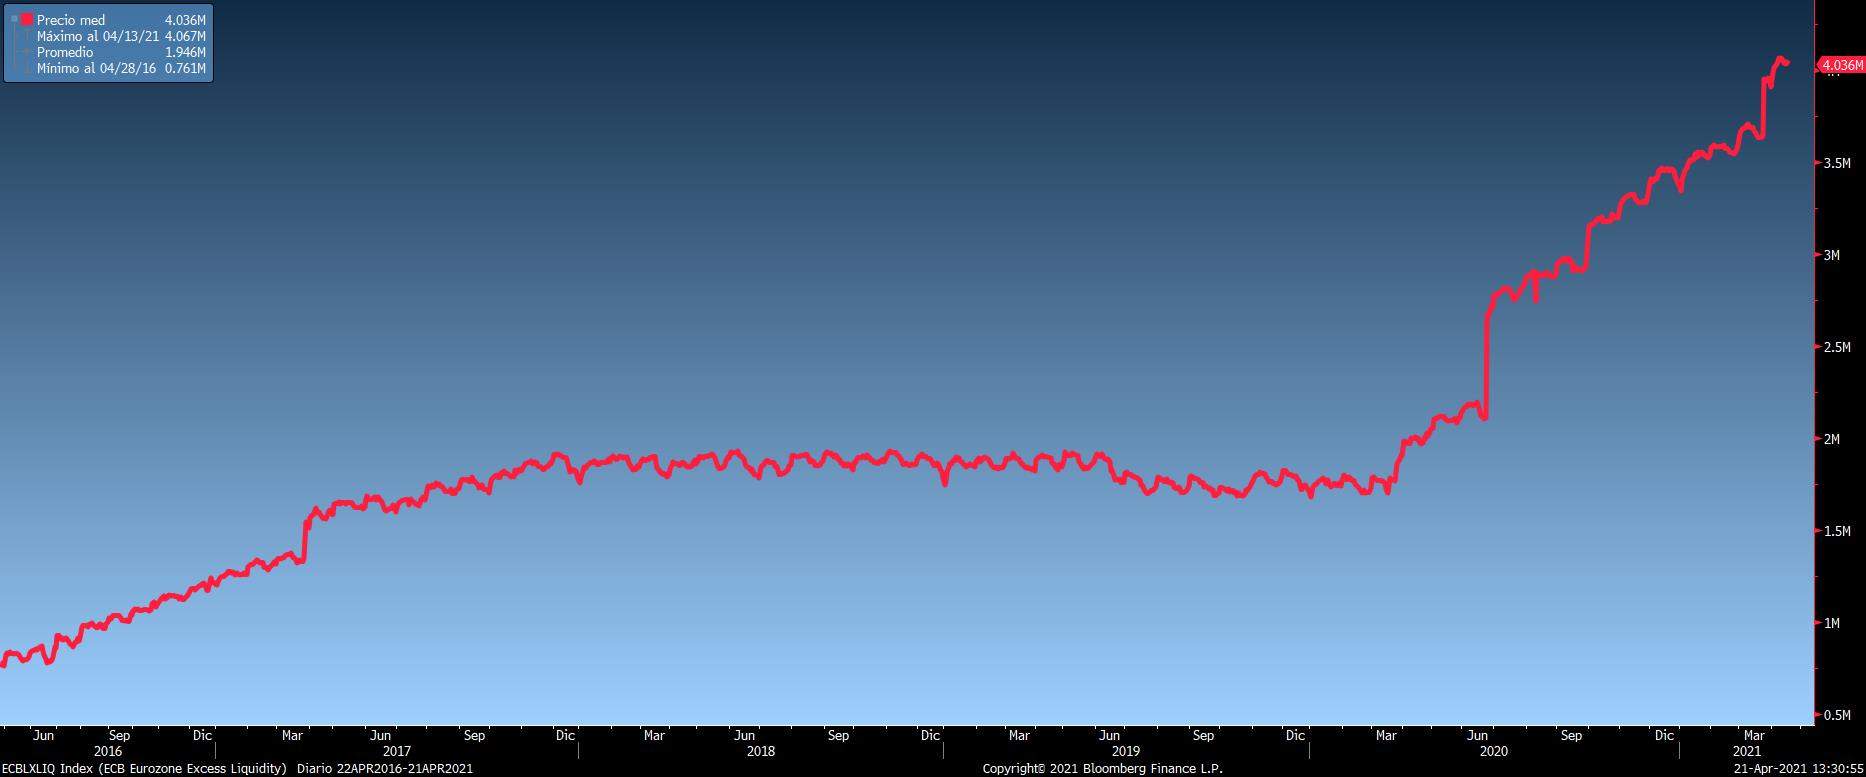Click the small square icon beside the red legend swatch
The width and height of the screenshot is (1866, 777).
[x=13, y=19]
